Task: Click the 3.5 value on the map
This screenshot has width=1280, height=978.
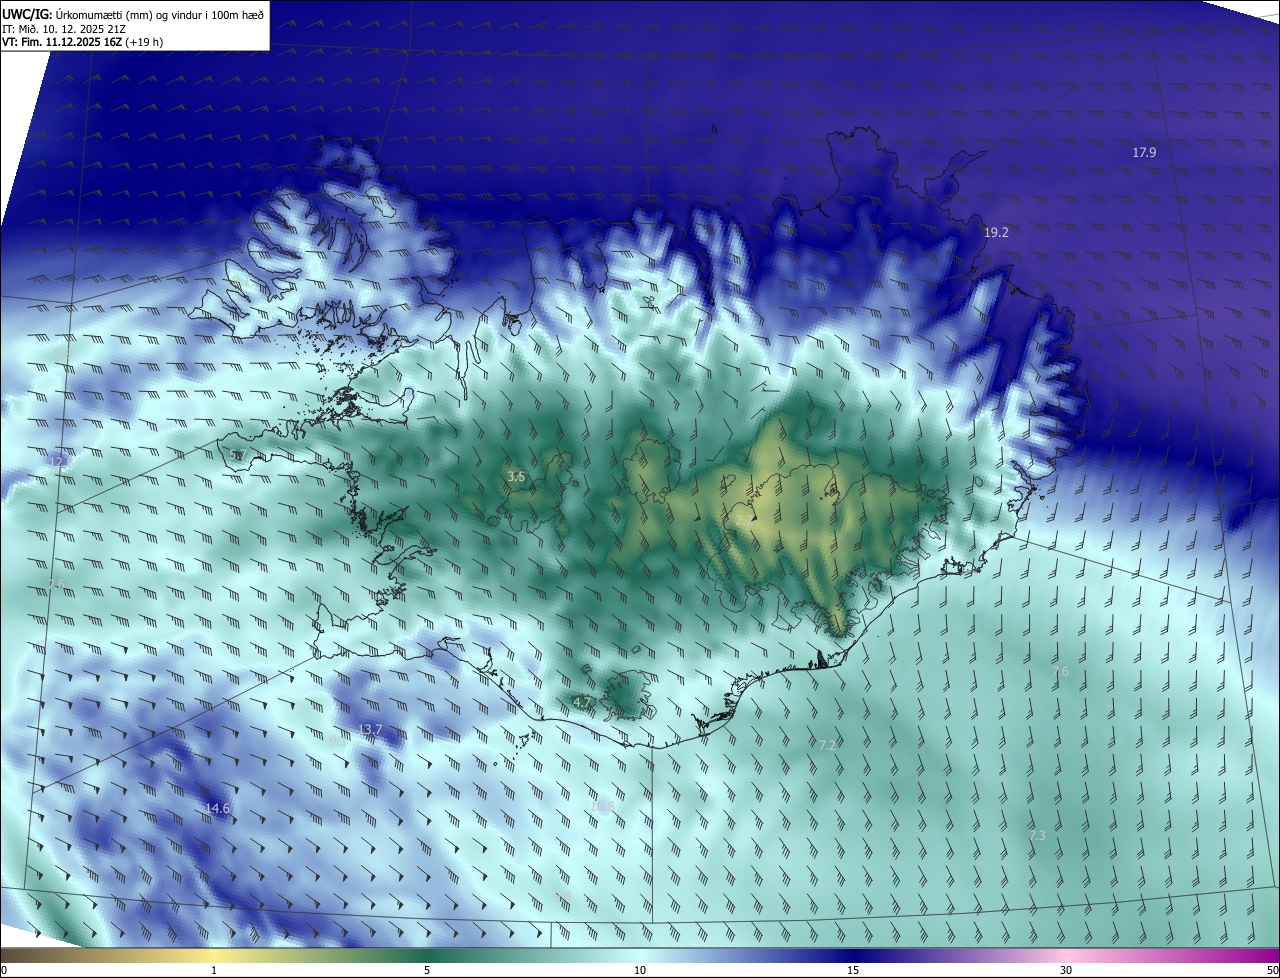Action: coord(516,477)
